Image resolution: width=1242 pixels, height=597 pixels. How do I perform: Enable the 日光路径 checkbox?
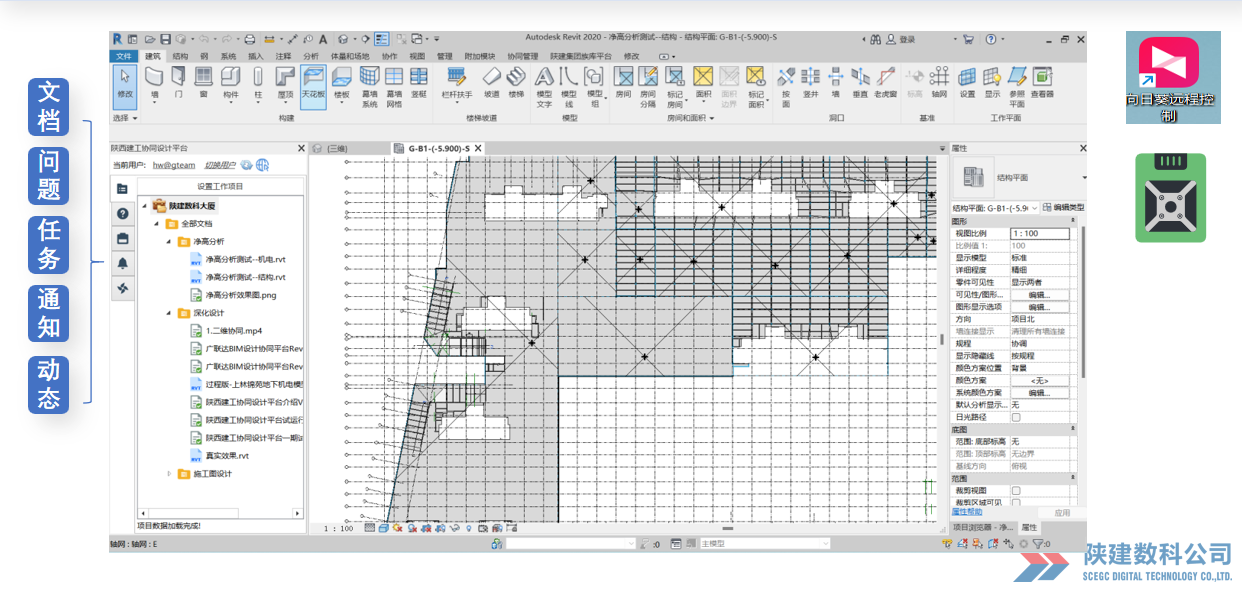(1016, 417)
